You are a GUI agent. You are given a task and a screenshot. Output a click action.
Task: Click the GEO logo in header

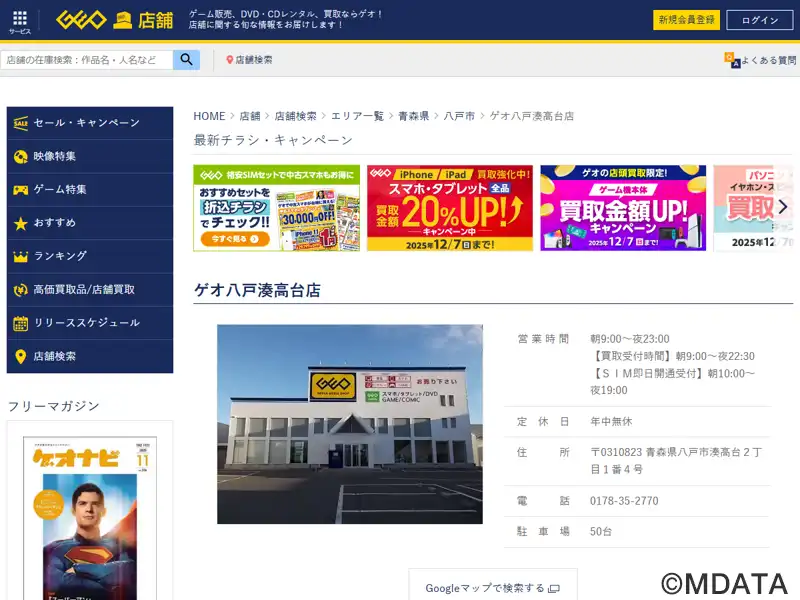click(x=81, y=20)
